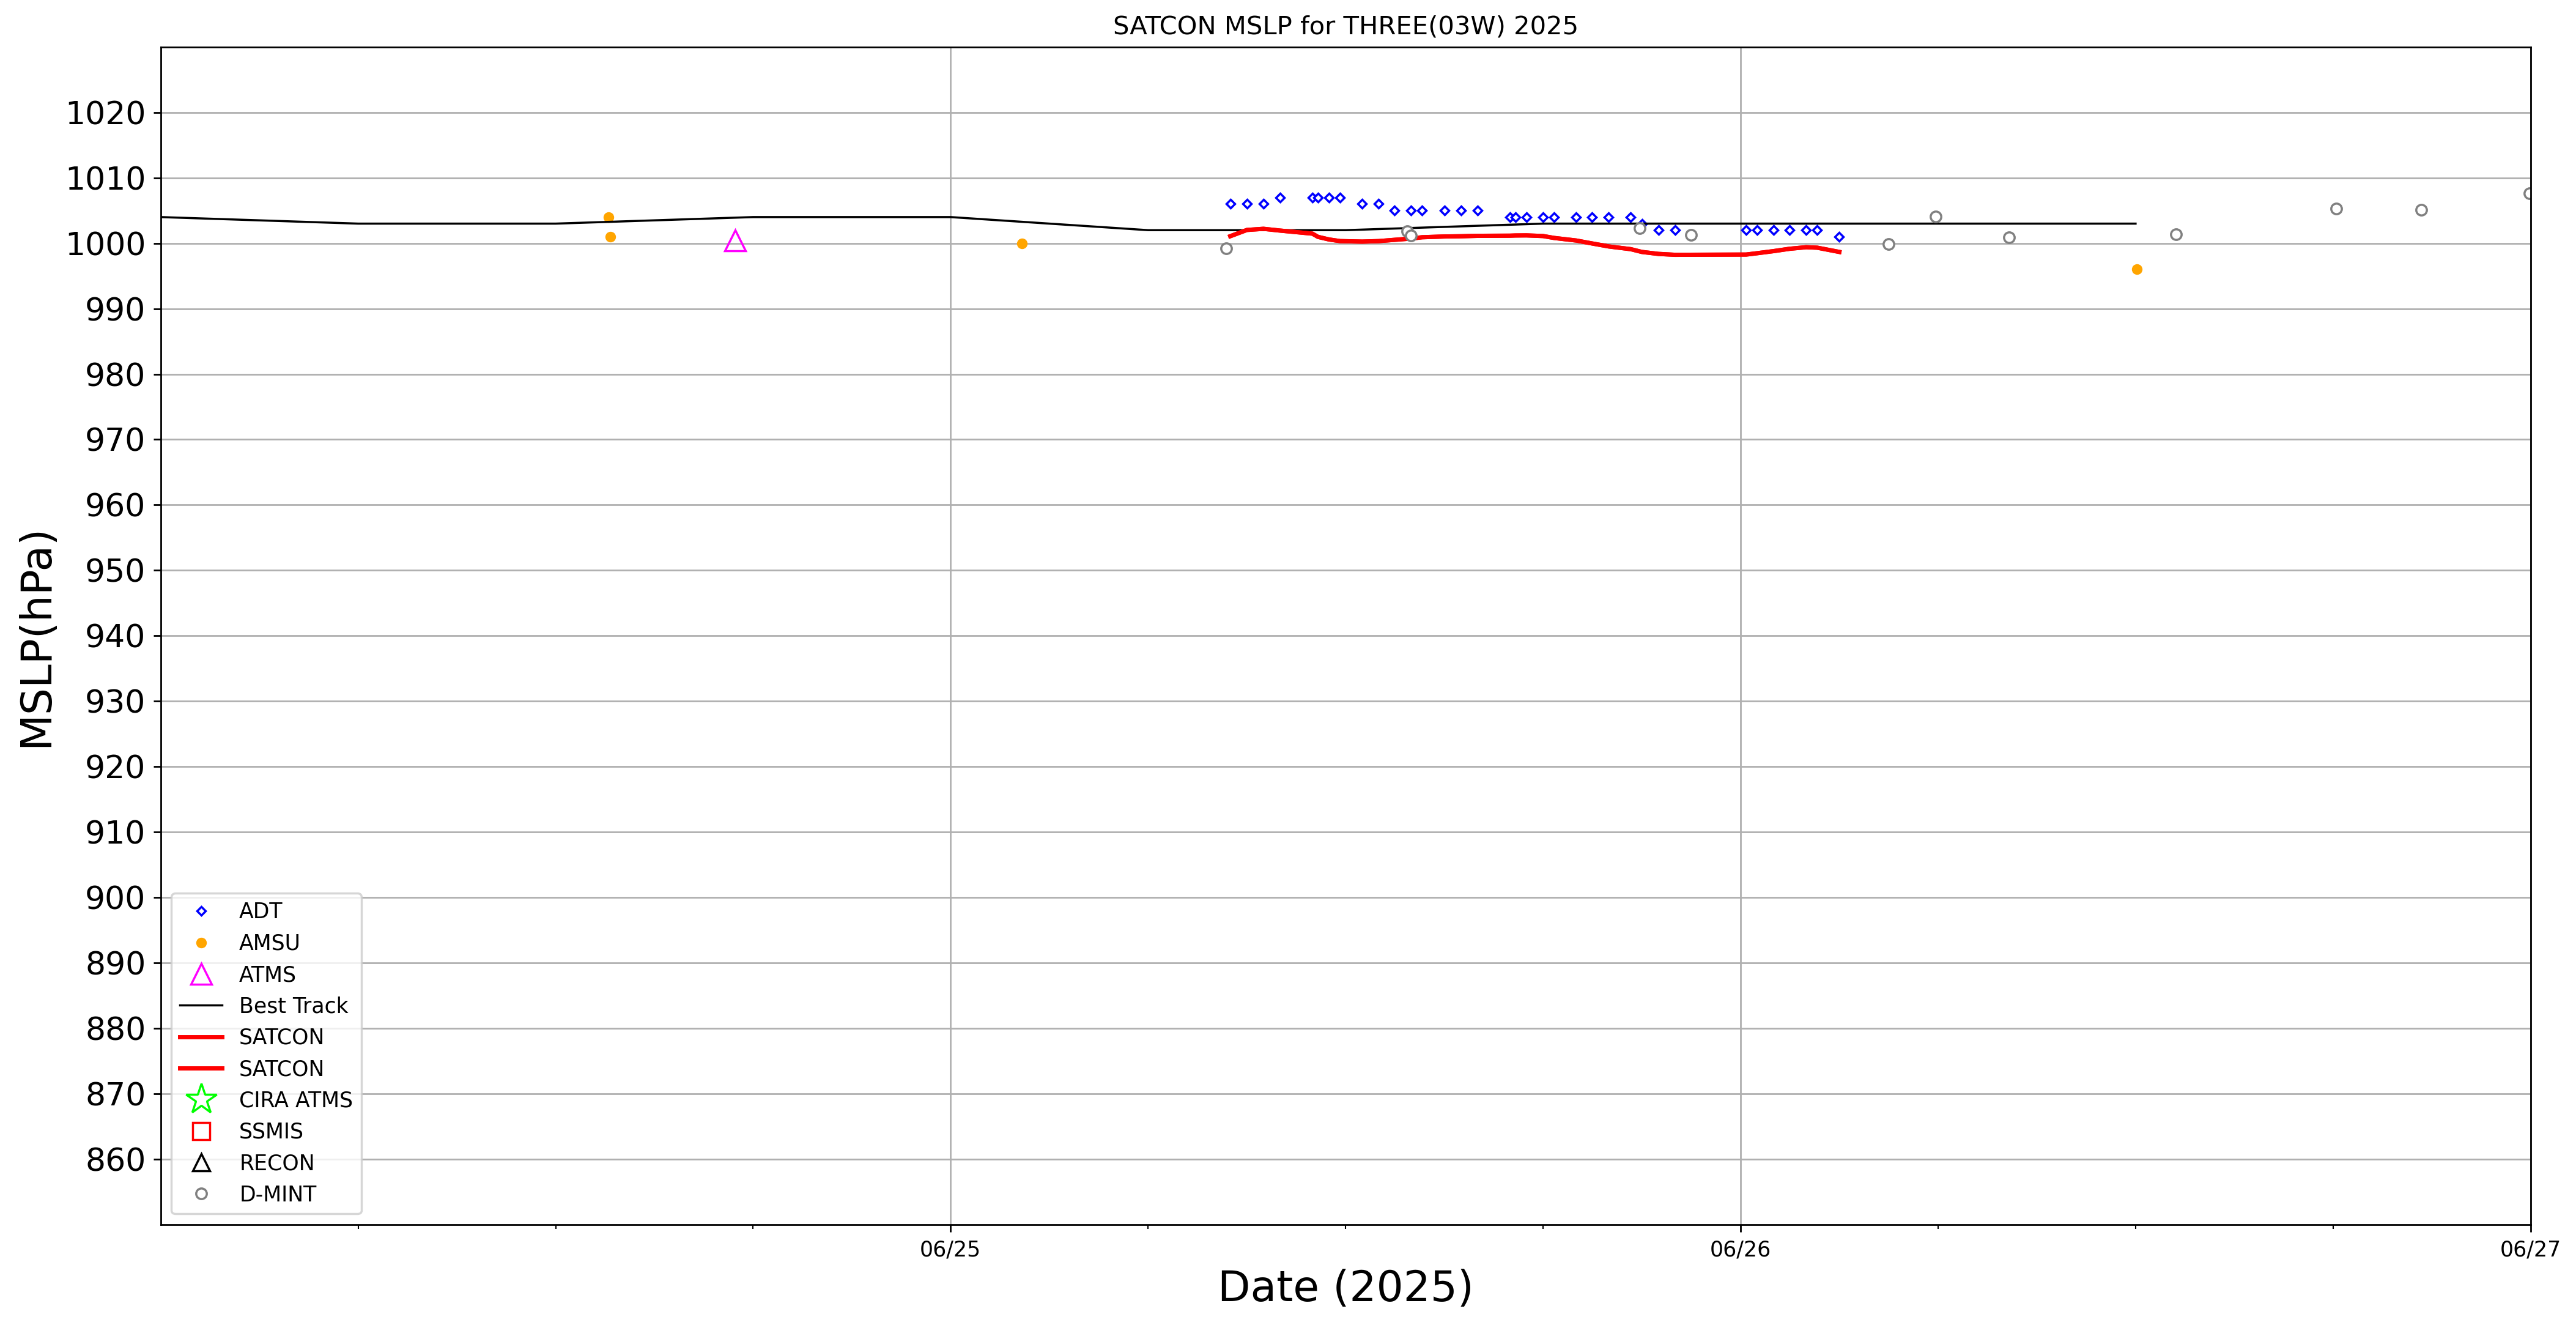Click the lowest orange AMSU point near 996 hPa

pos(2137,270)
